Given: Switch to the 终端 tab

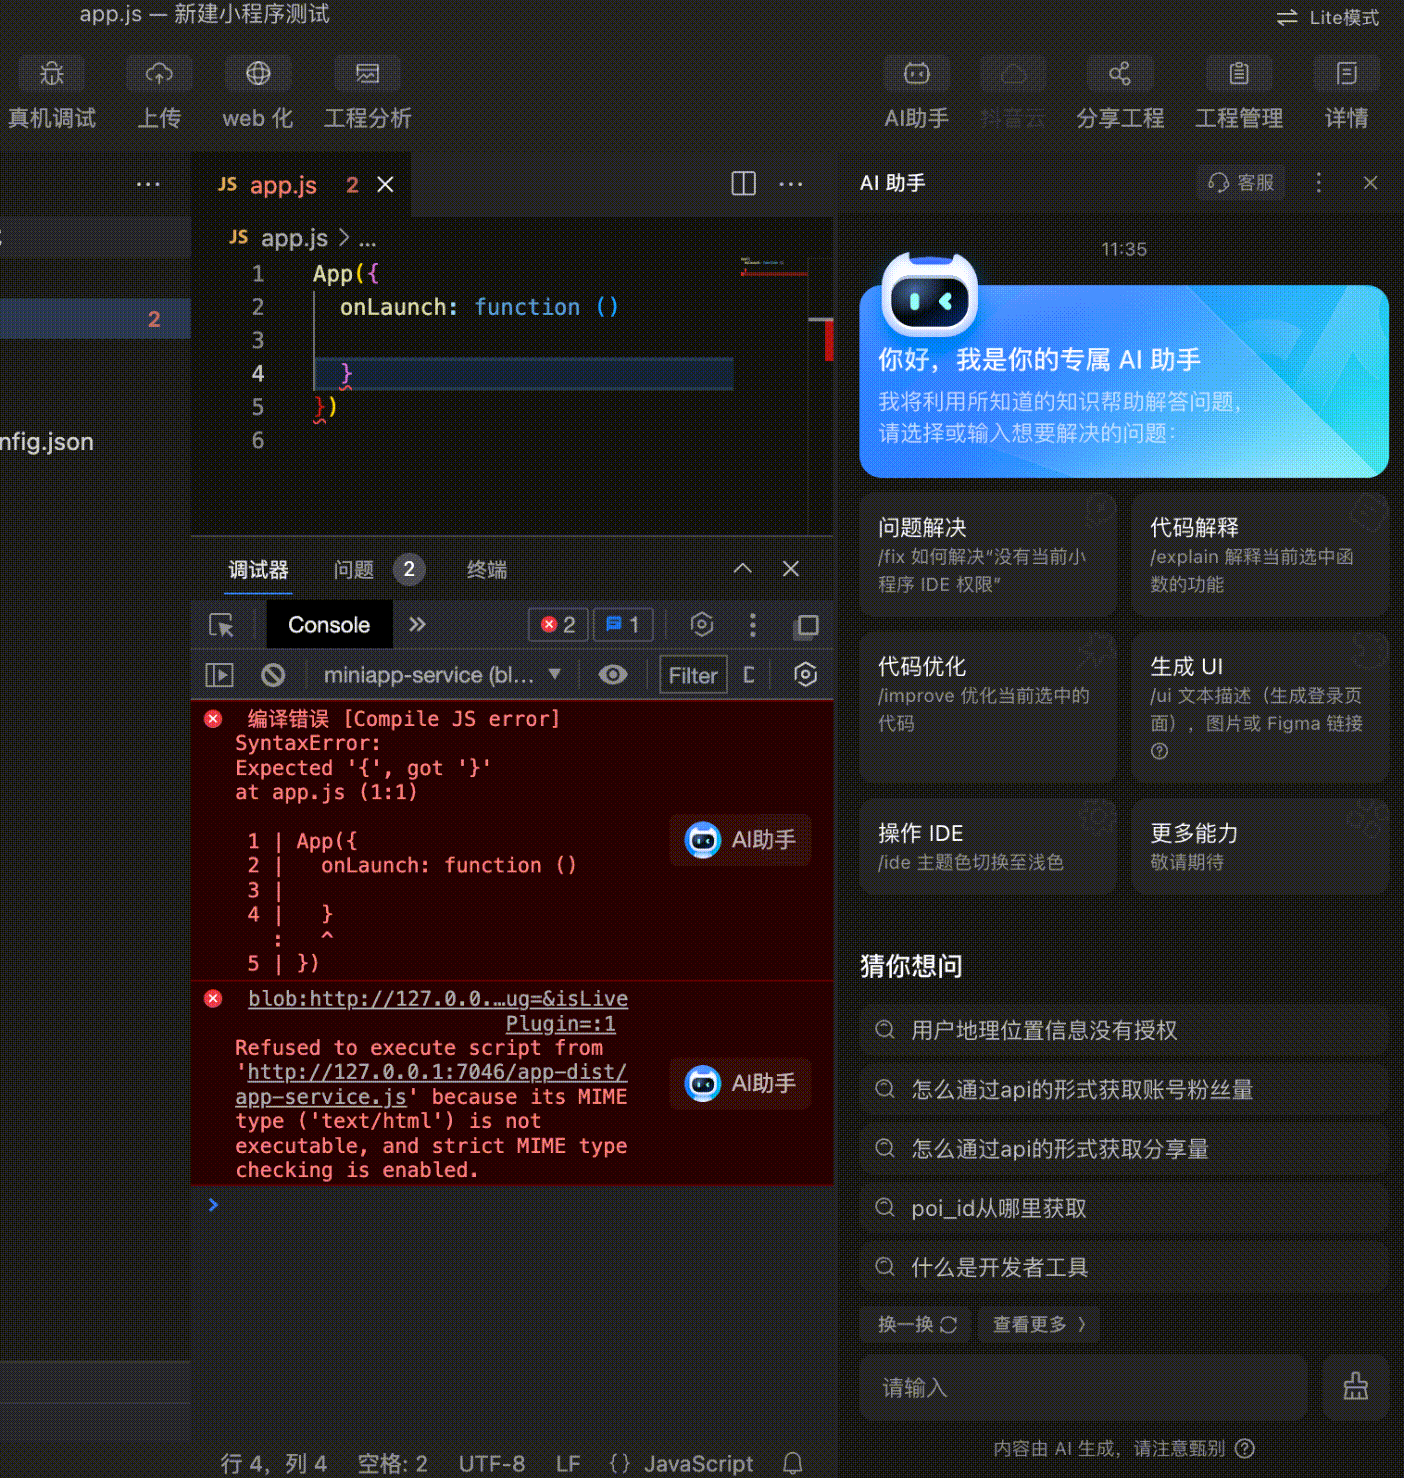Looking at the screenshot, I should coord(486,570).
